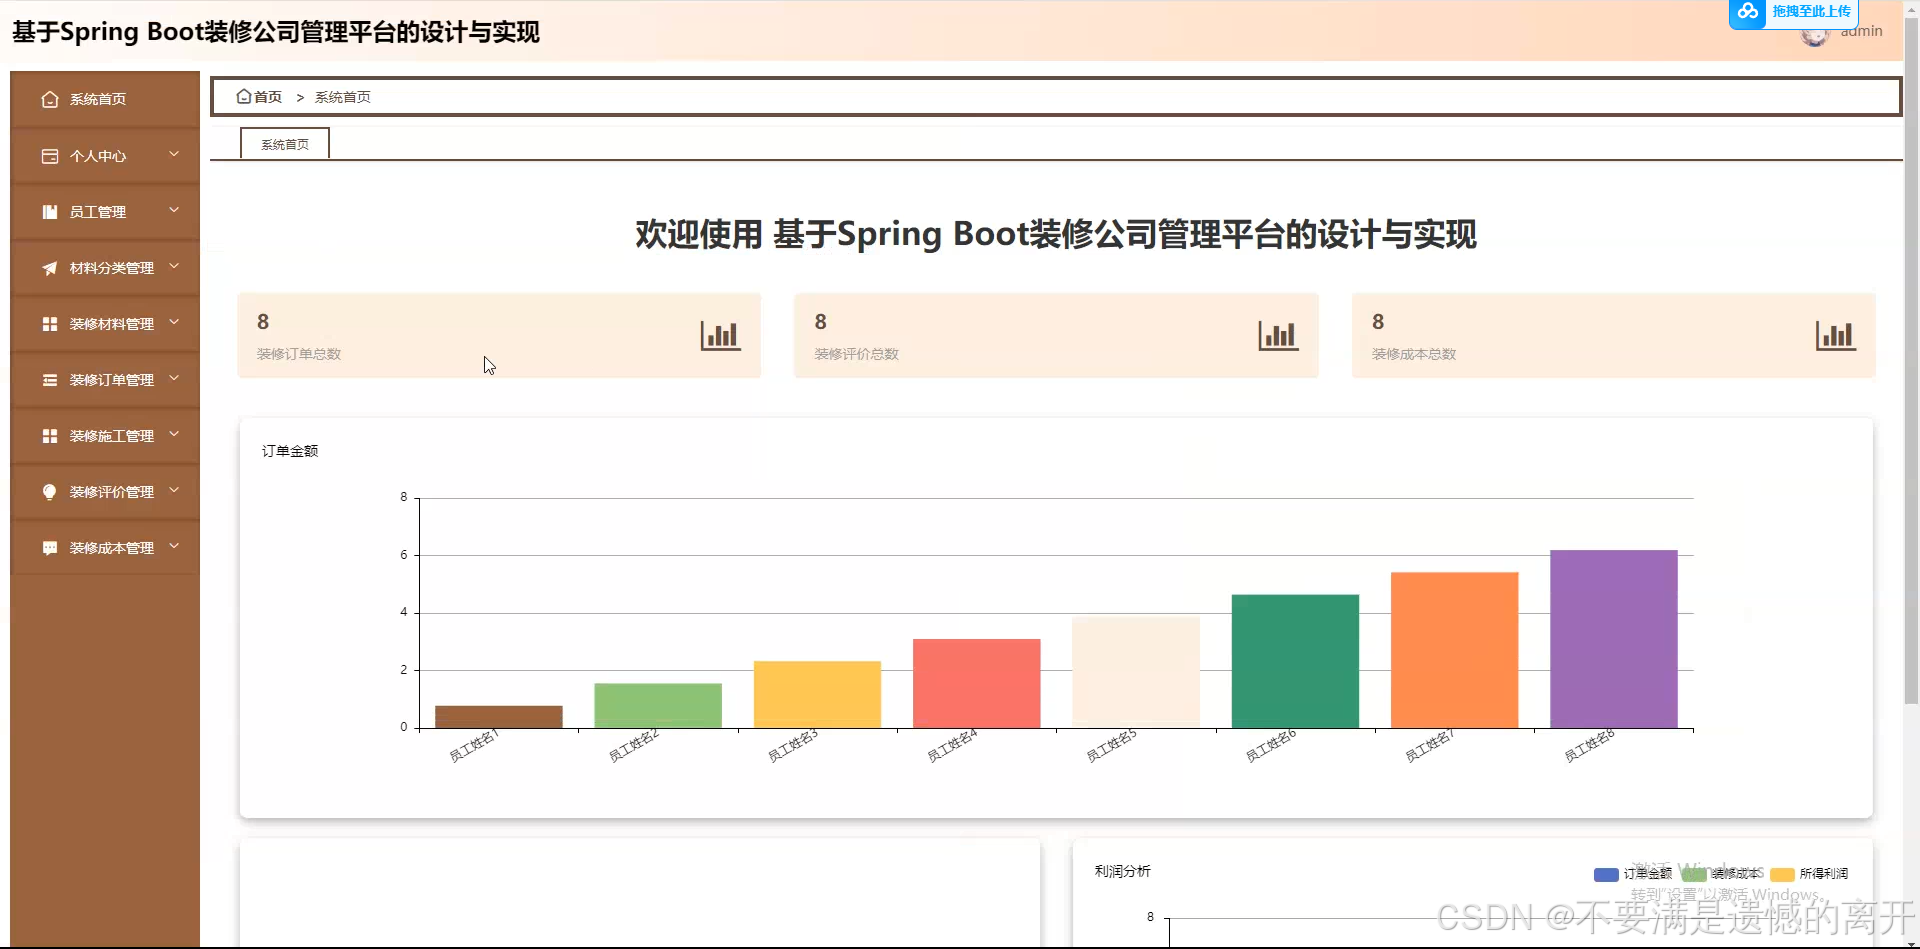This screenshot has width=1920, height=949.
Task: Open 个人中心 menu item
Action: click(105, 156)
